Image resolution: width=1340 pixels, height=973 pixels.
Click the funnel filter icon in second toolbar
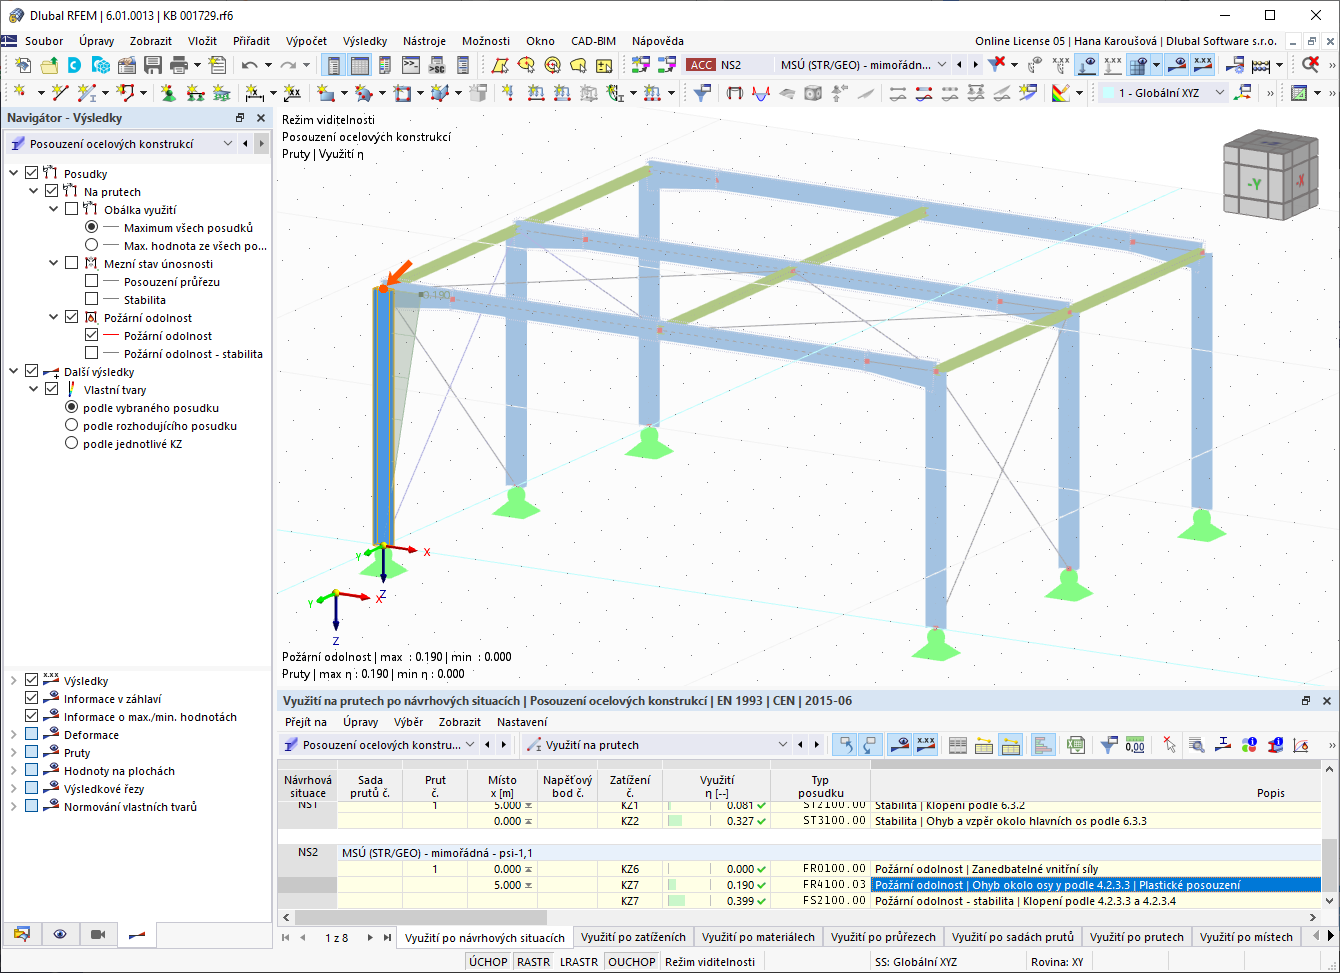point(702,93)
